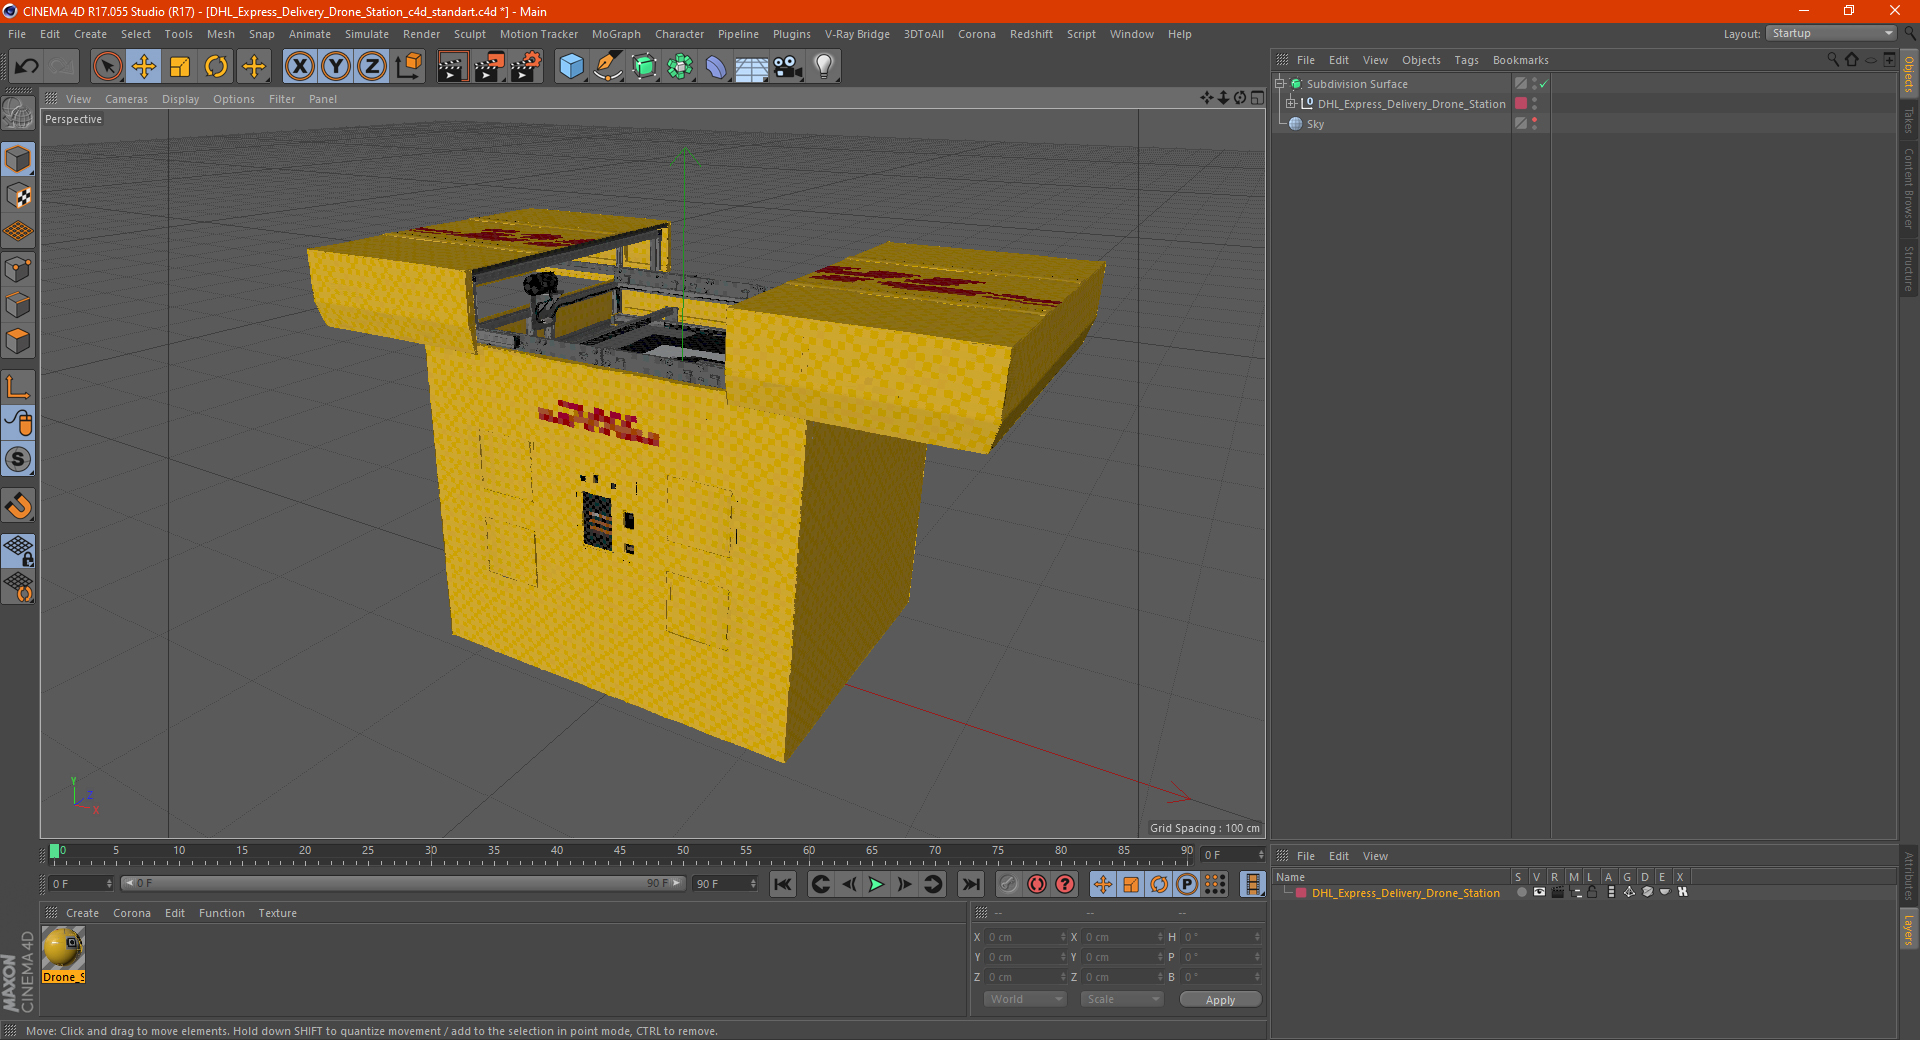Open Object Manager Tags menu
1920x1040 pixels.
click(x=1466, y=60)
